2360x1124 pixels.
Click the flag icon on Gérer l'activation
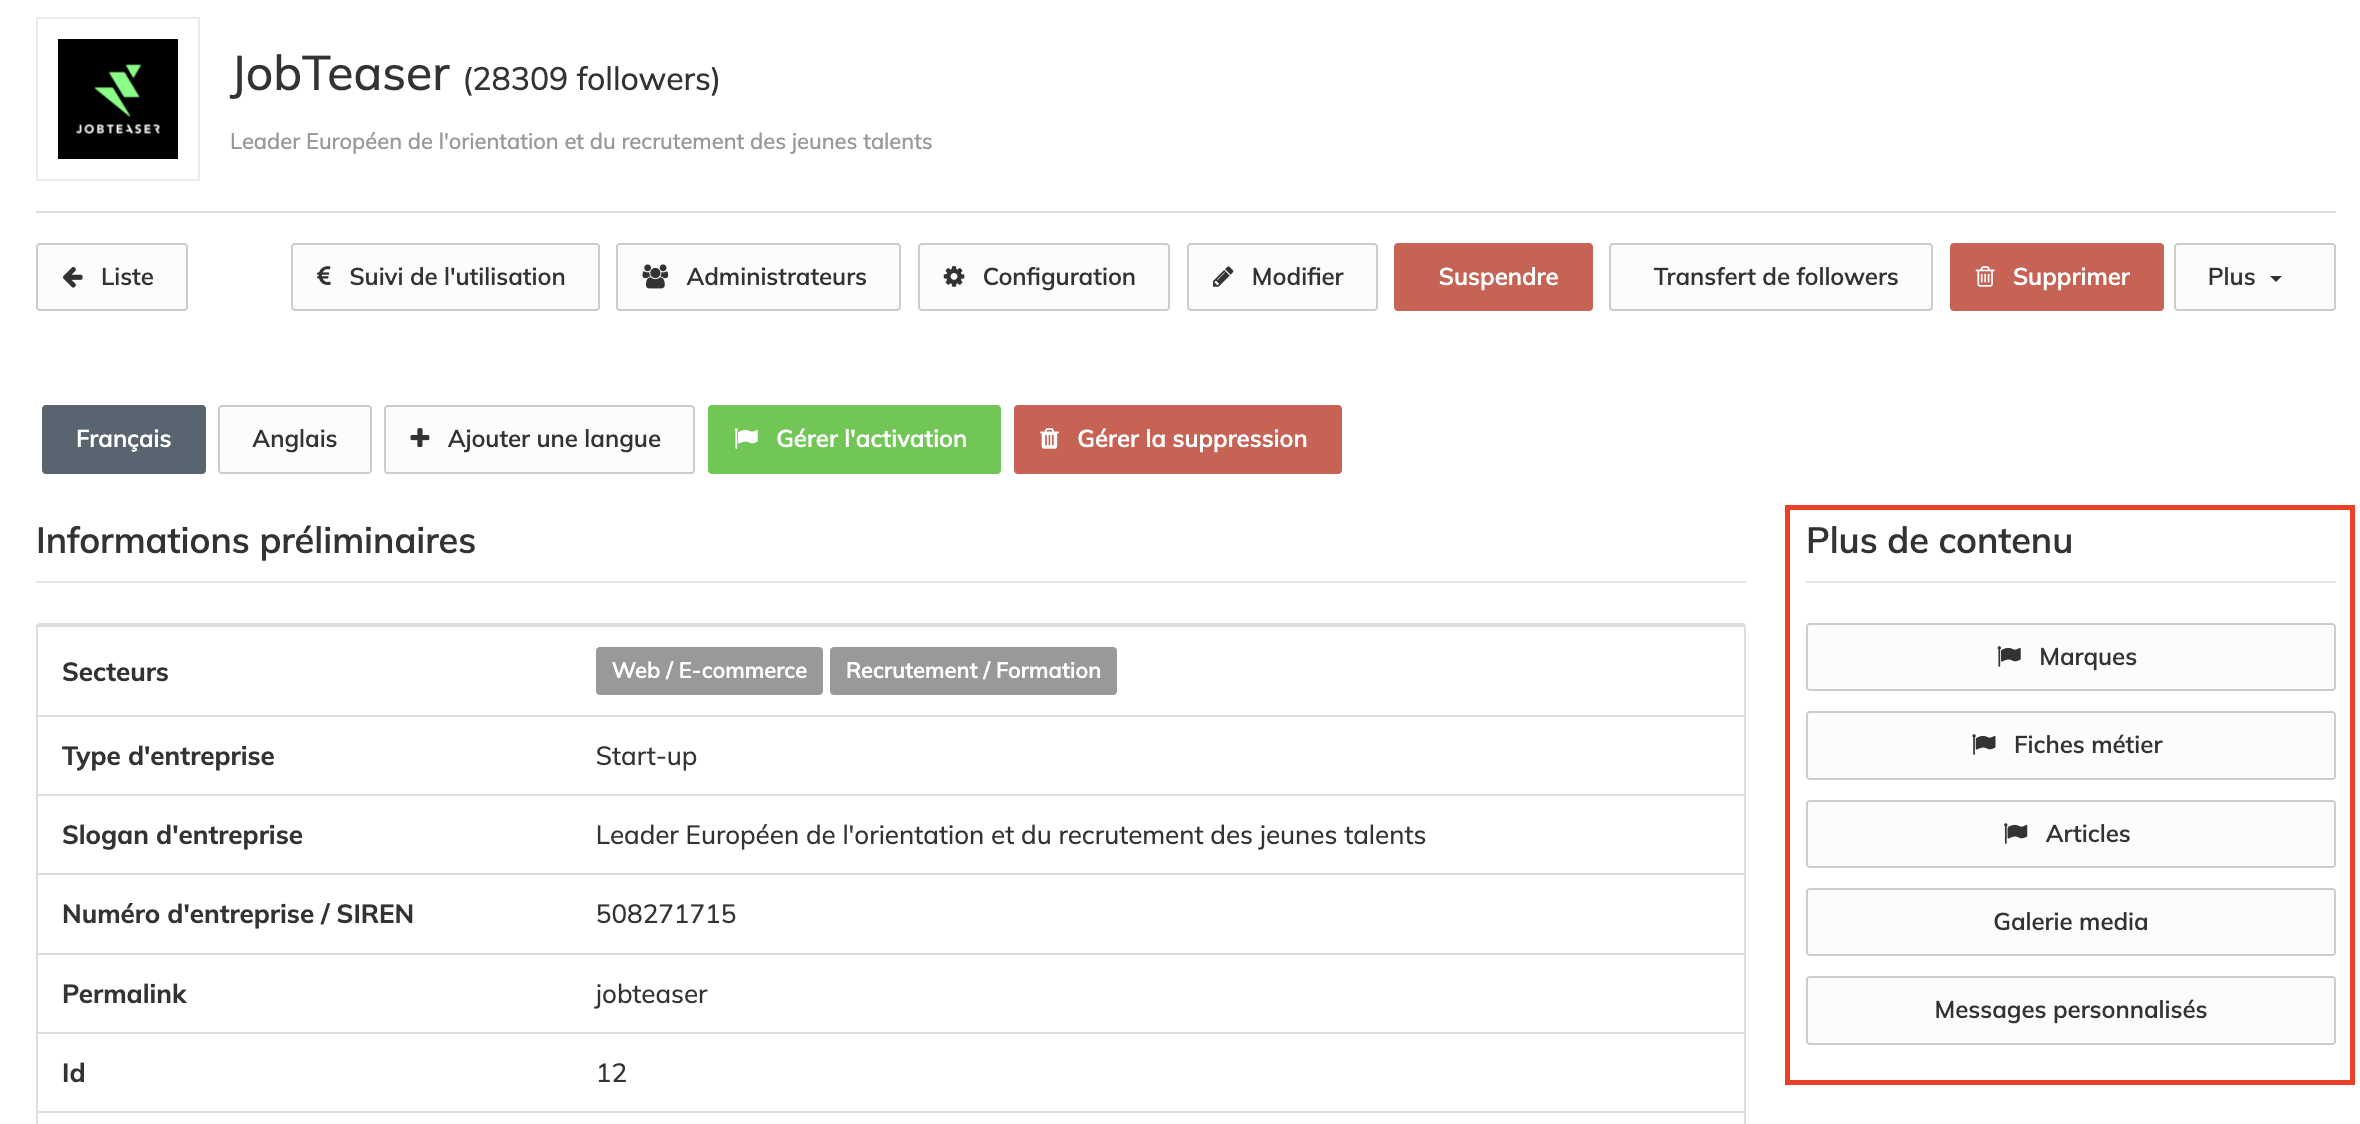click(746, 439)
